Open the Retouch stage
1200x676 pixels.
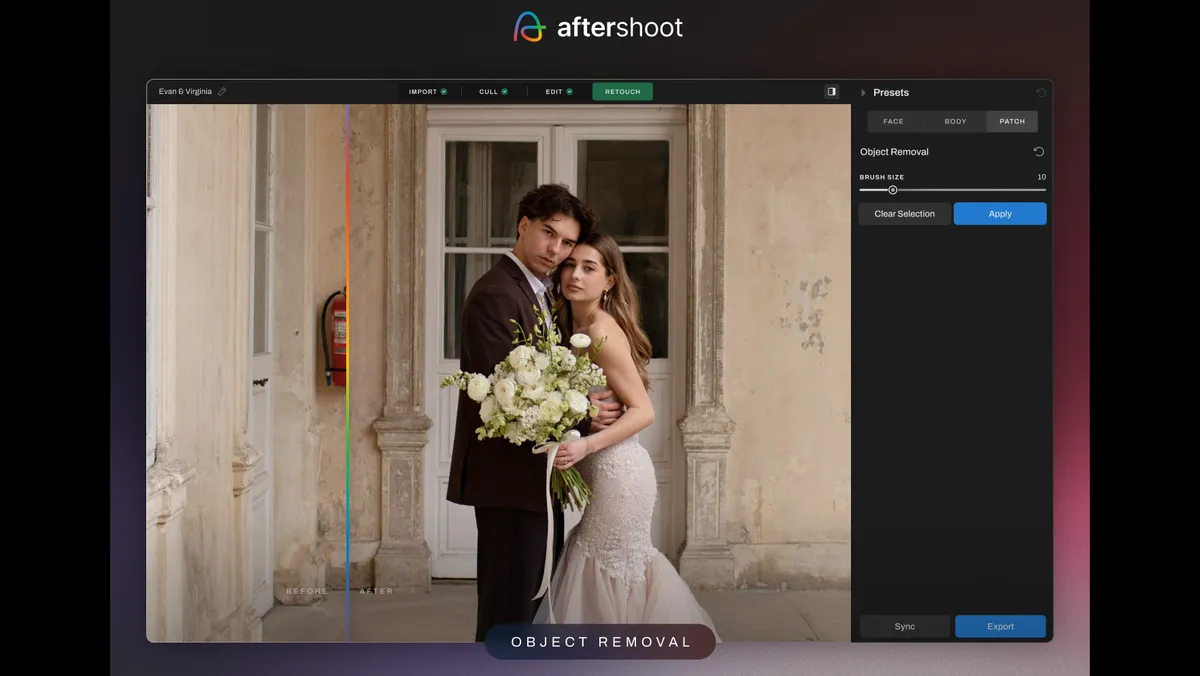point(622,92)
